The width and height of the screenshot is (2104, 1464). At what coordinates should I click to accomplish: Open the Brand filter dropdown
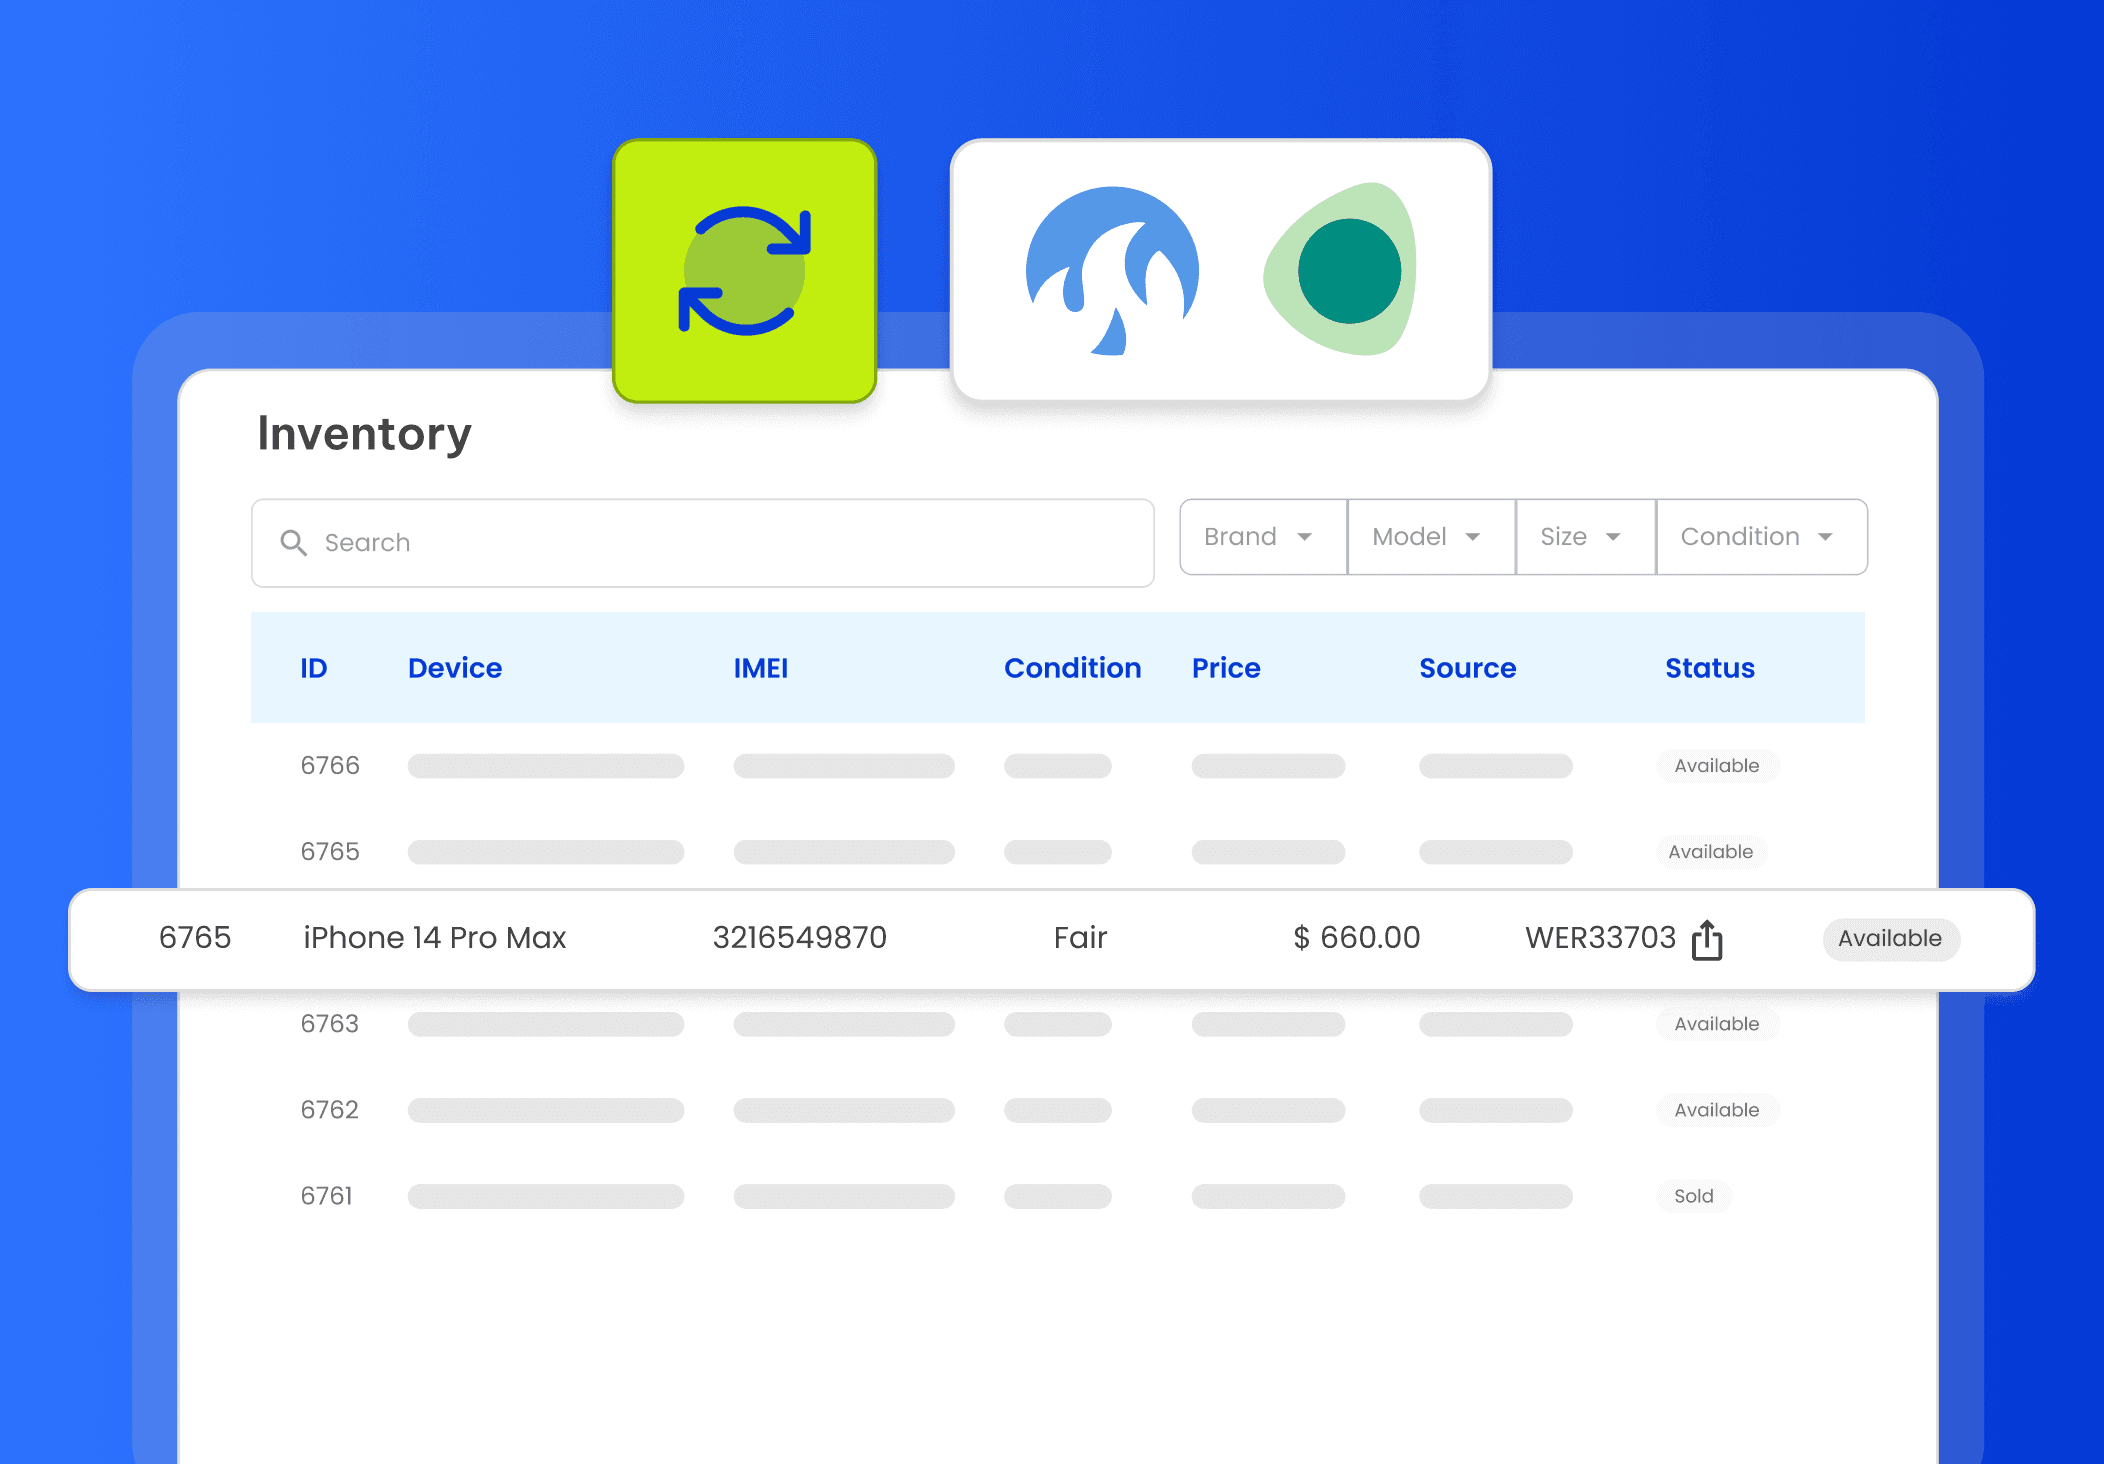click(x=1262, y=537)
